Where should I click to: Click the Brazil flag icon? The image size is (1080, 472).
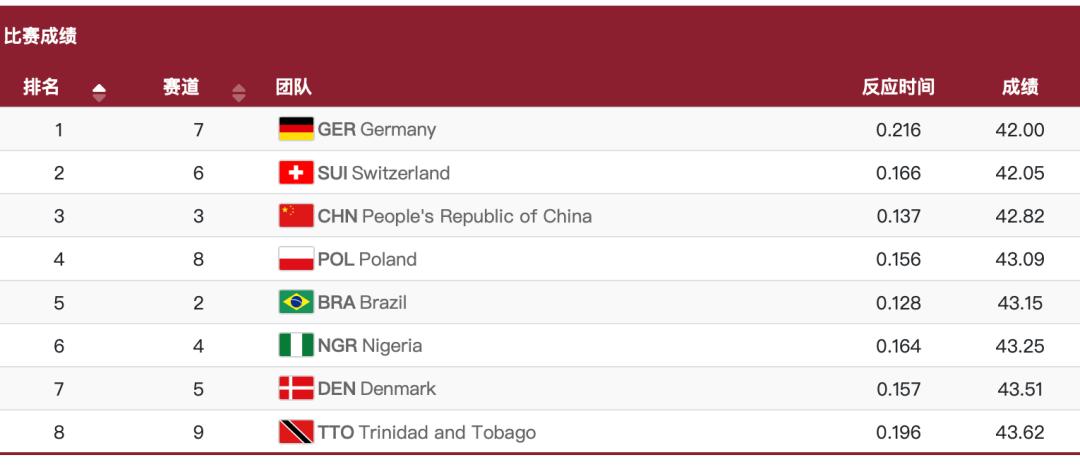(x=296, y=302)
